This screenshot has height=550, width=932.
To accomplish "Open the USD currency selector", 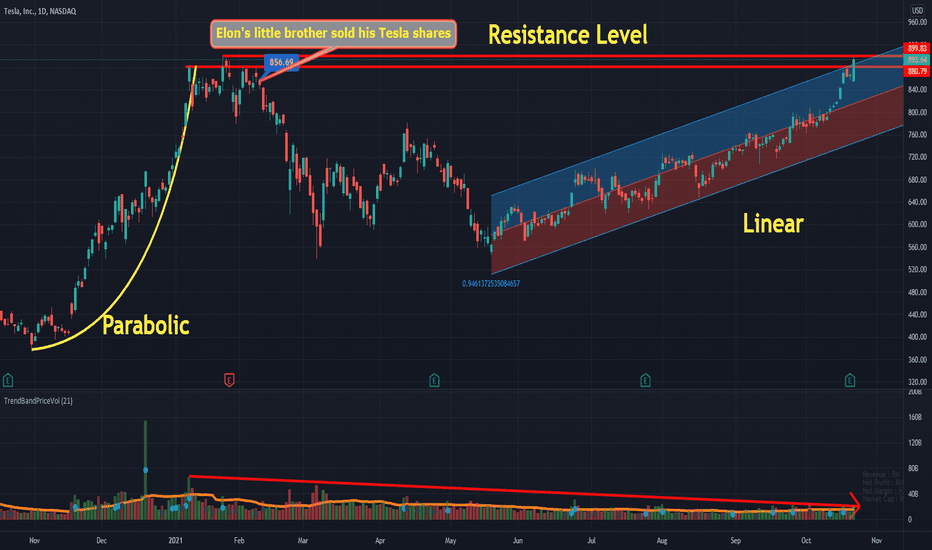I will [918, 11].
